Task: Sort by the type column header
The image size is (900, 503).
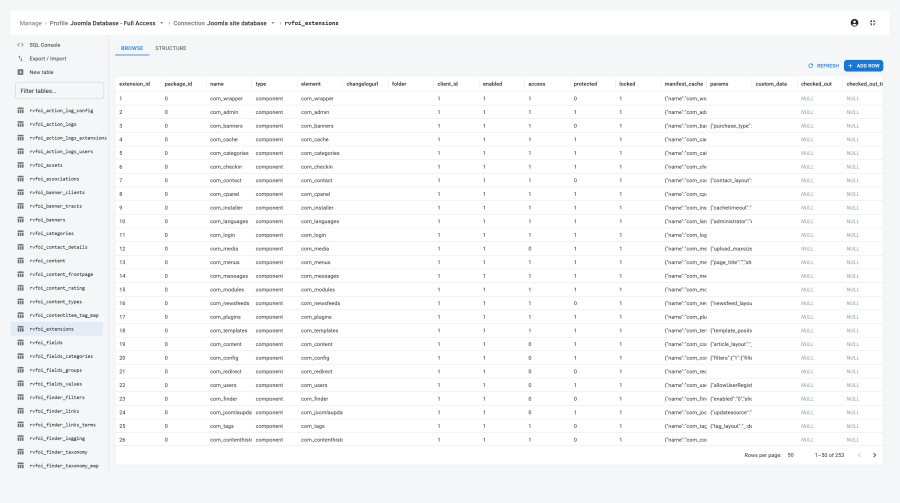Action: click(x=261, y=84)
